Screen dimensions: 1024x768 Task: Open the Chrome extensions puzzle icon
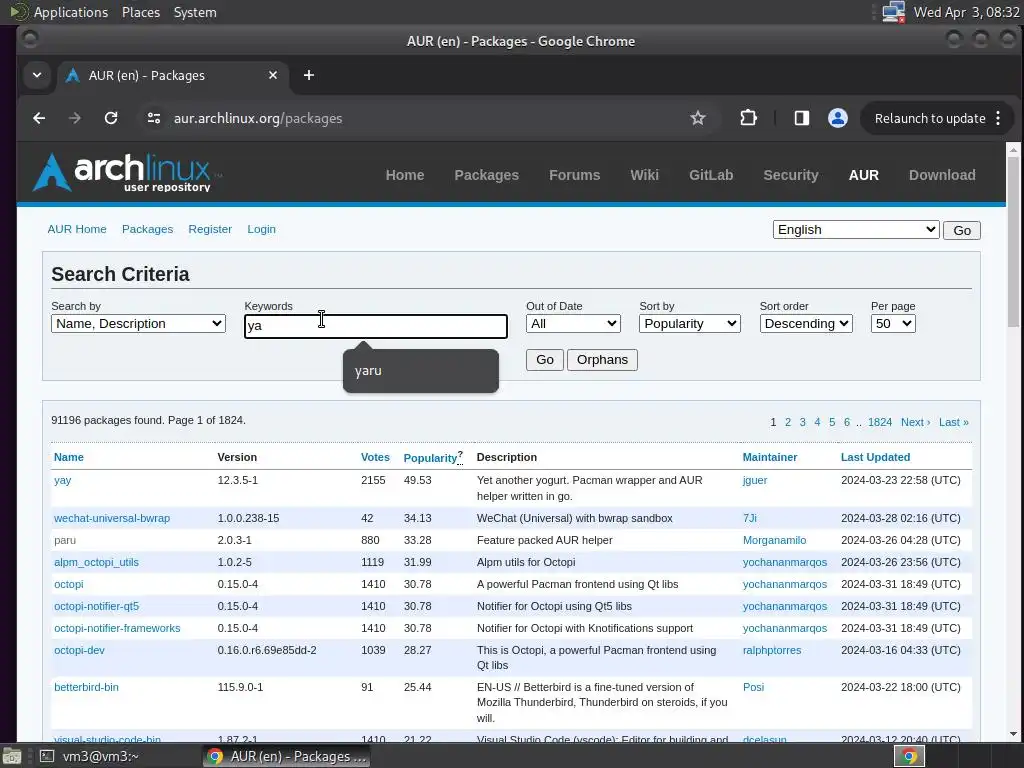(748, 118)
